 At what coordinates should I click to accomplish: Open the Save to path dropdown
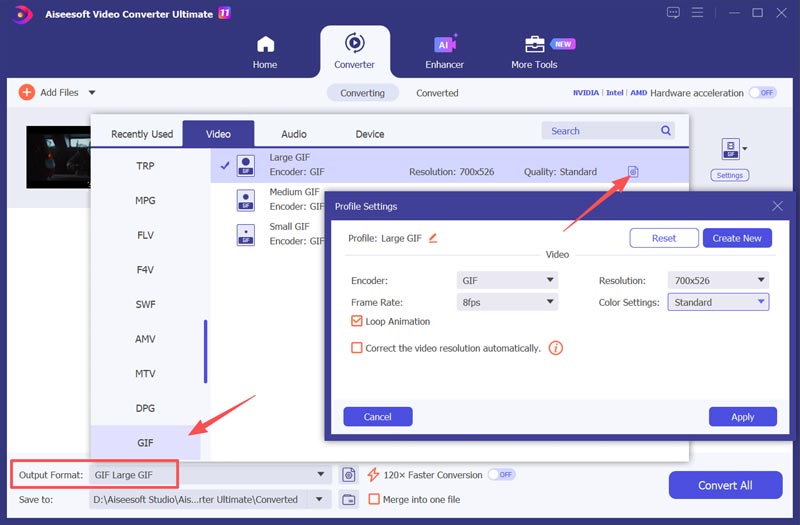319,499
